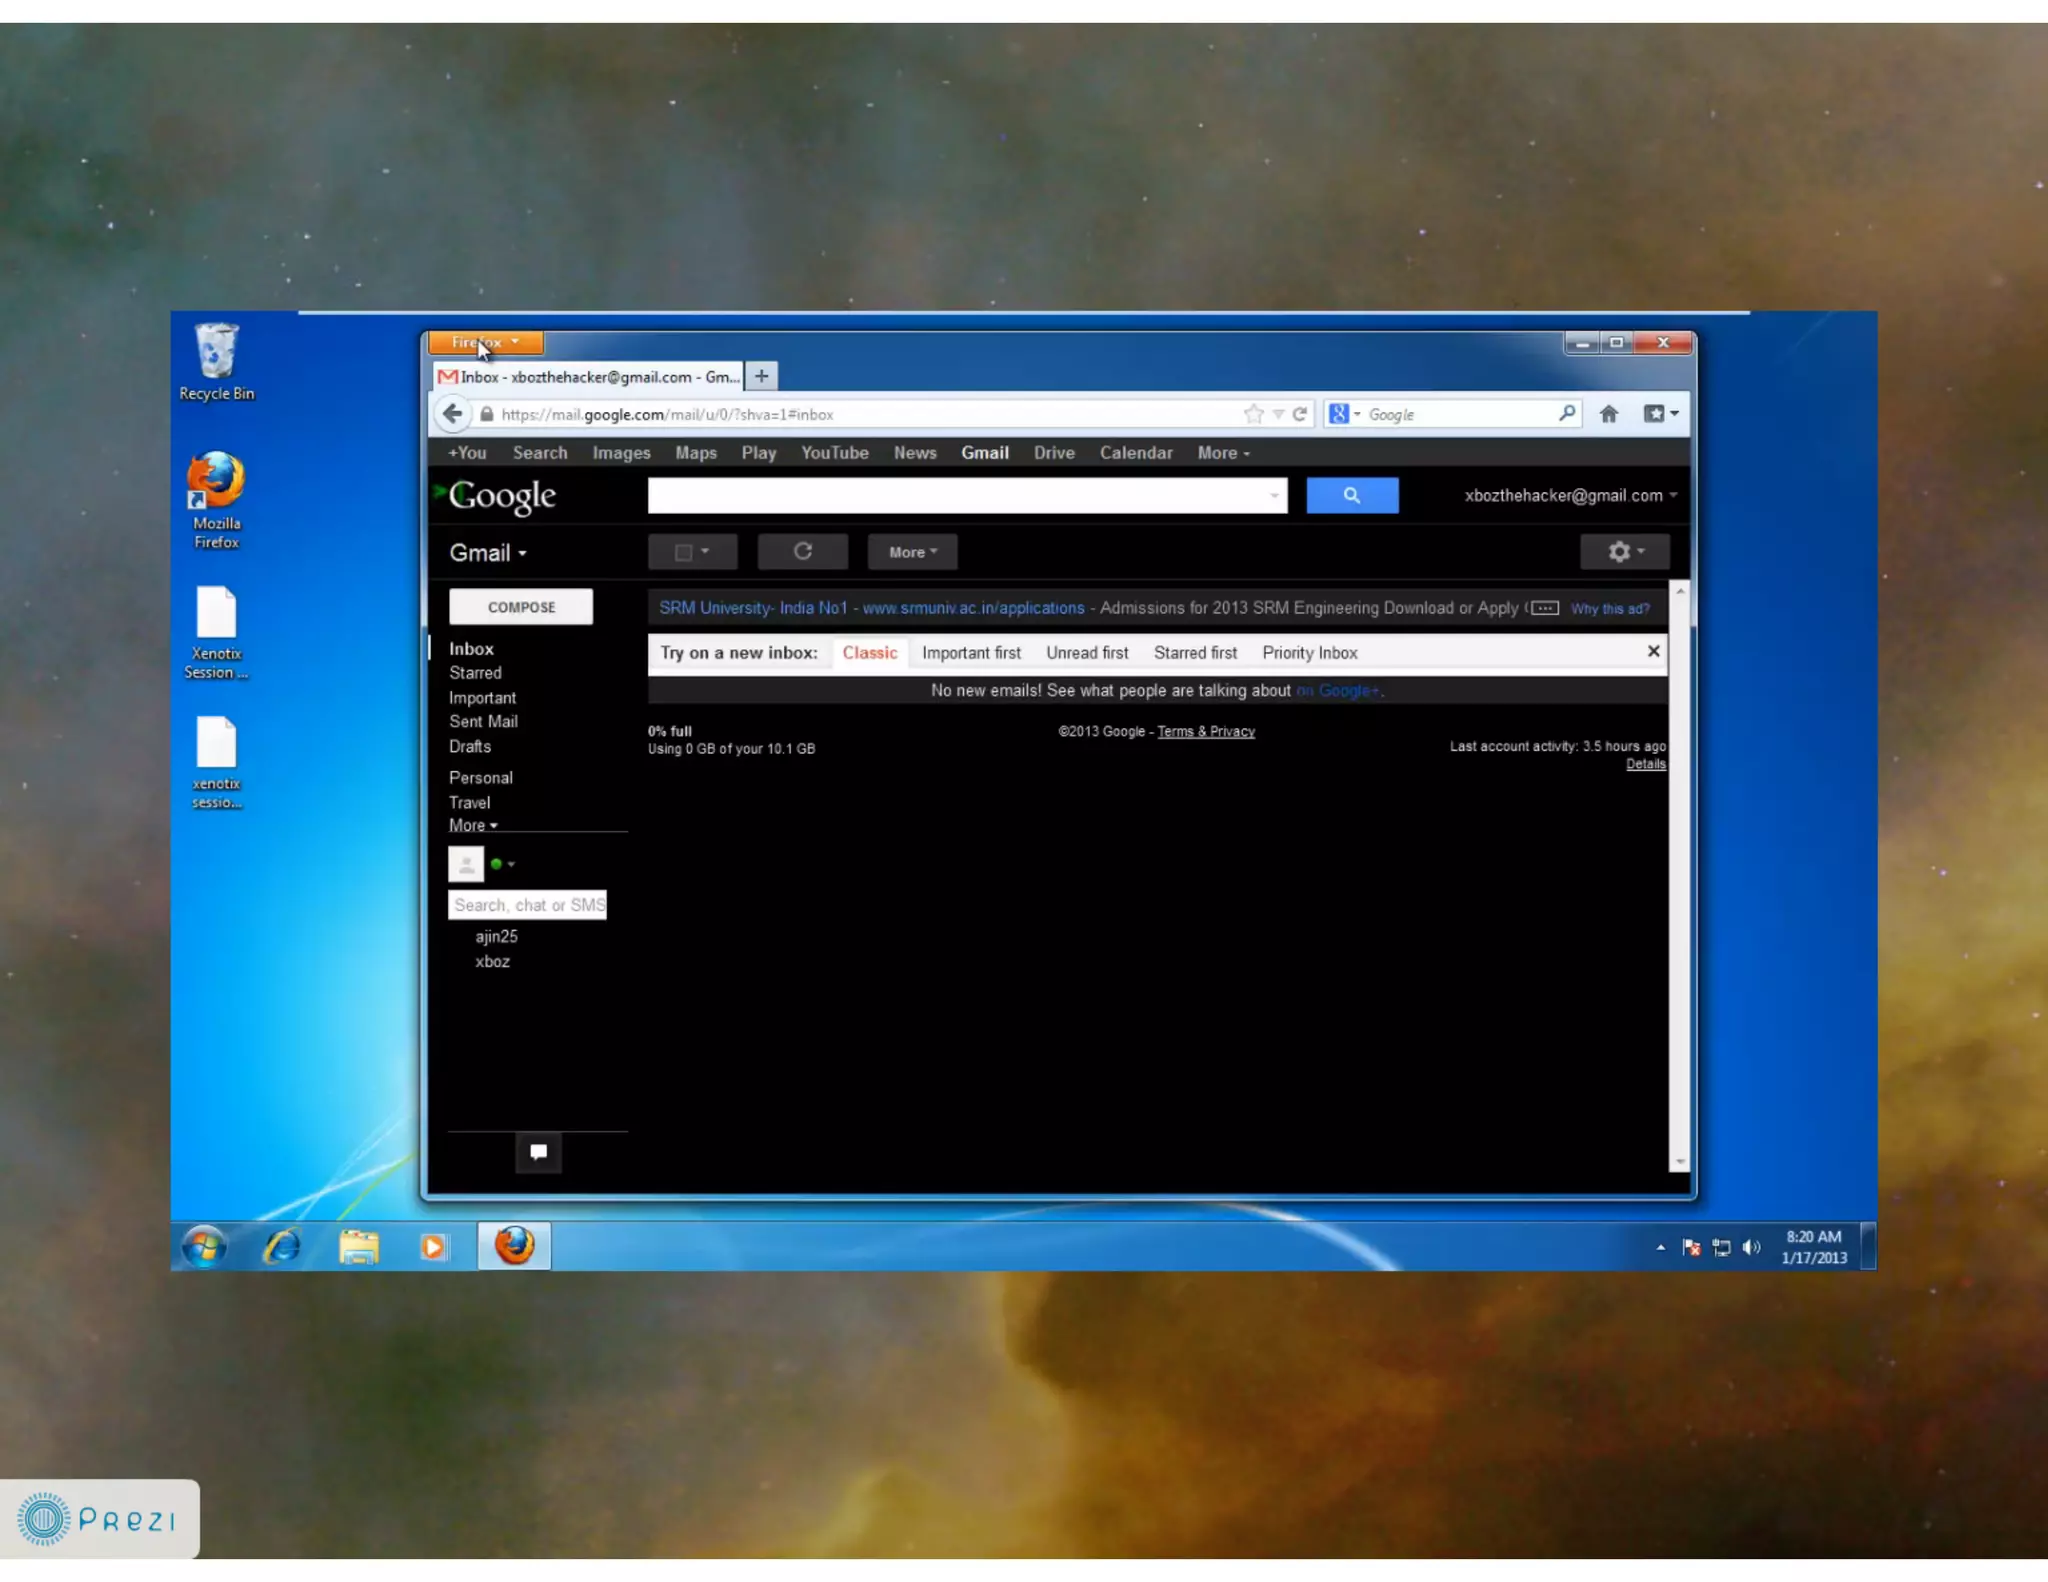The width and height of the screenshot is (2048, 1582).
Task: Select the Inbox Gmail browser tab
Action: (x=589, y=377)
